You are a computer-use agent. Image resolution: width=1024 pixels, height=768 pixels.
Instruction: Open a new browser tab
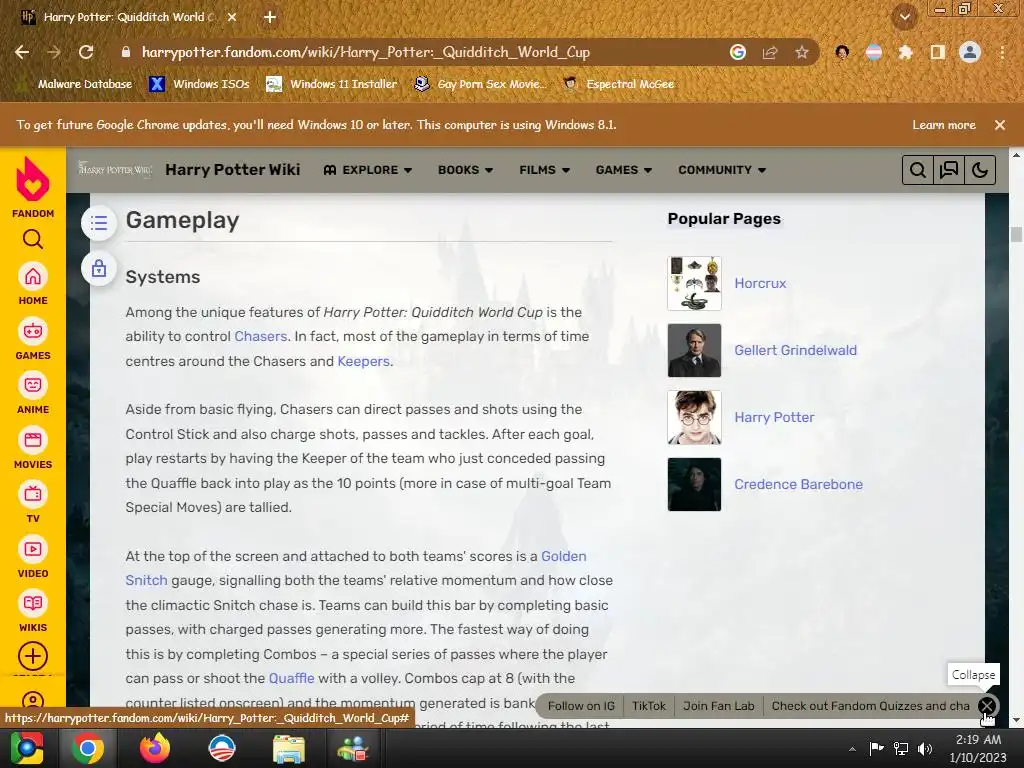pos(270,18)
